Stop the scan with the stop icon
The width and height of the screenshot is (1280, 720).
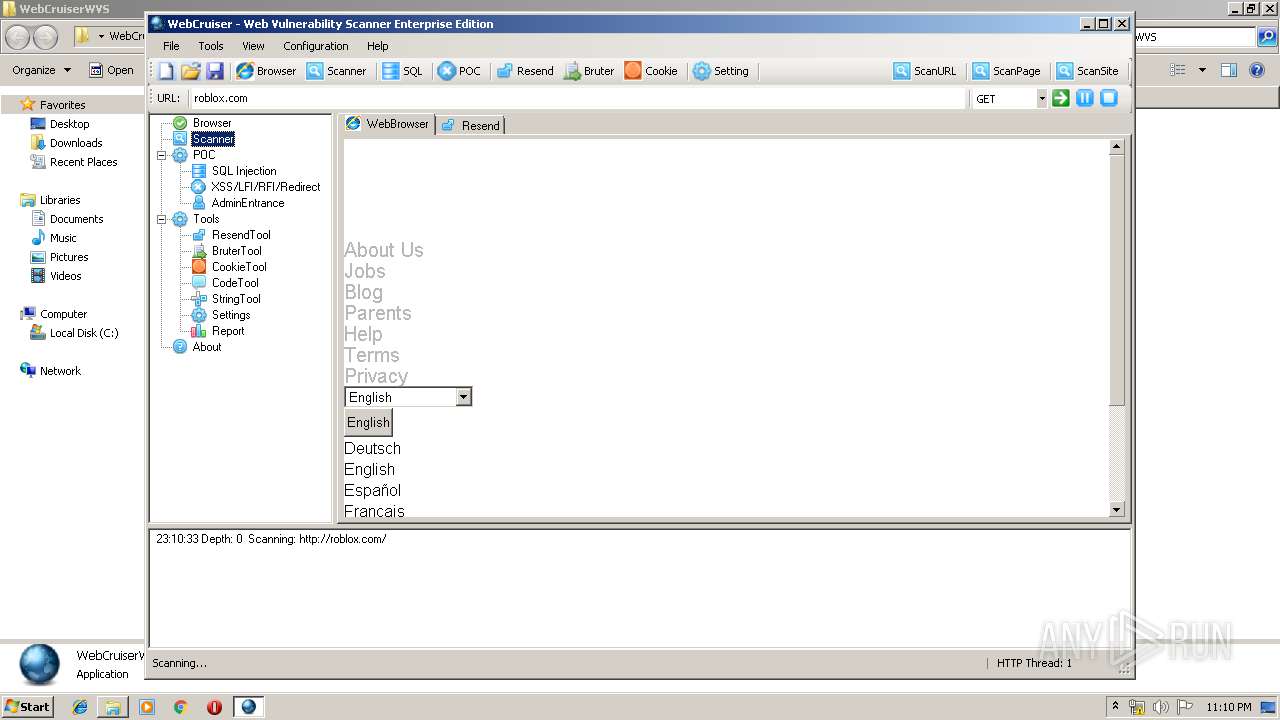1109,98
